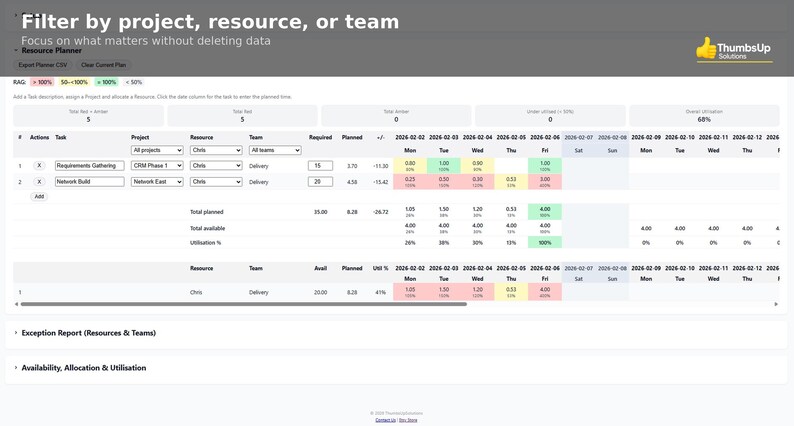Open the All teams filter dropdown
The image size is (794, 426).
(275, 150)
